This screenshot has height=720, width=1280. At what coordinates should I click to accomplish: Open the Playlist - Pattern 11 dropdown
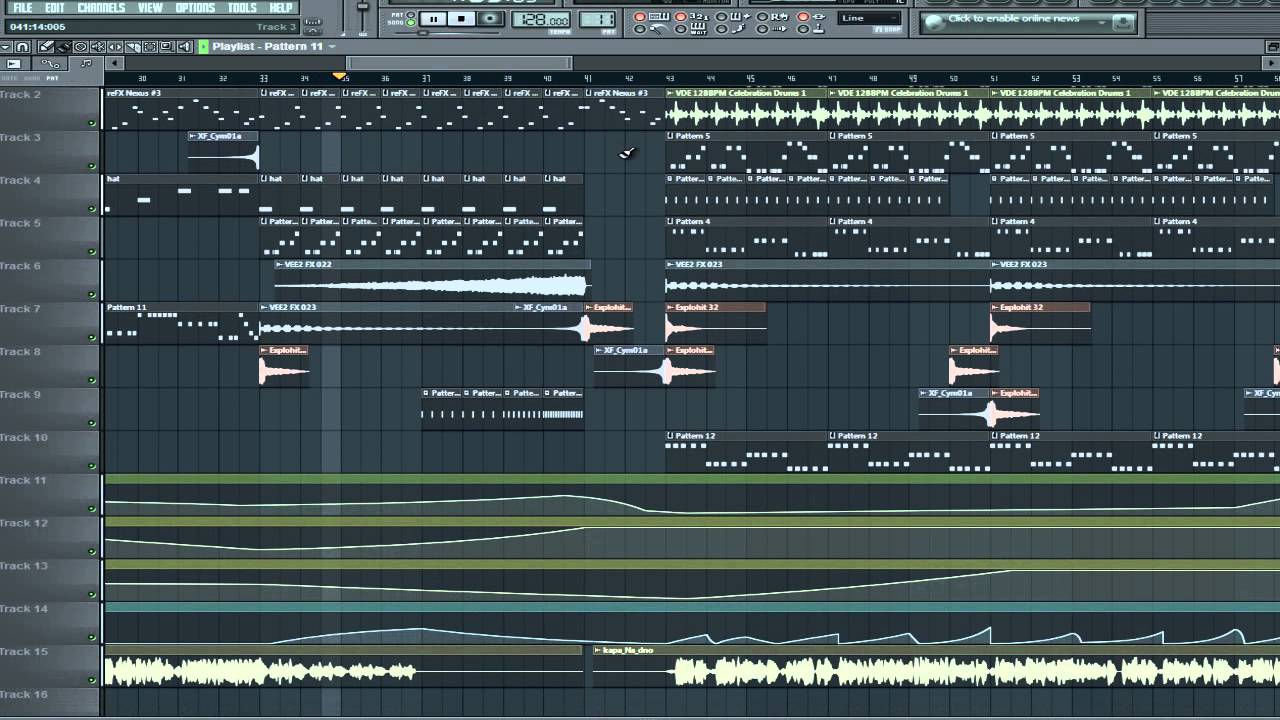[332, 47]
